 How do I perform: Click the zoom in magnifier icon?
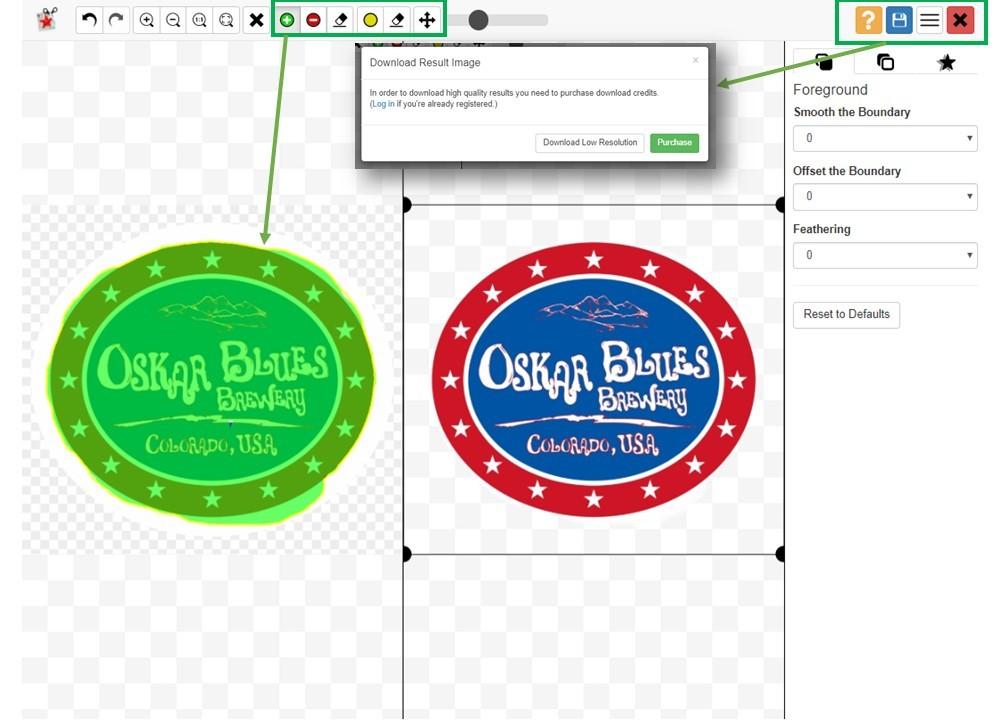point(148,20)
